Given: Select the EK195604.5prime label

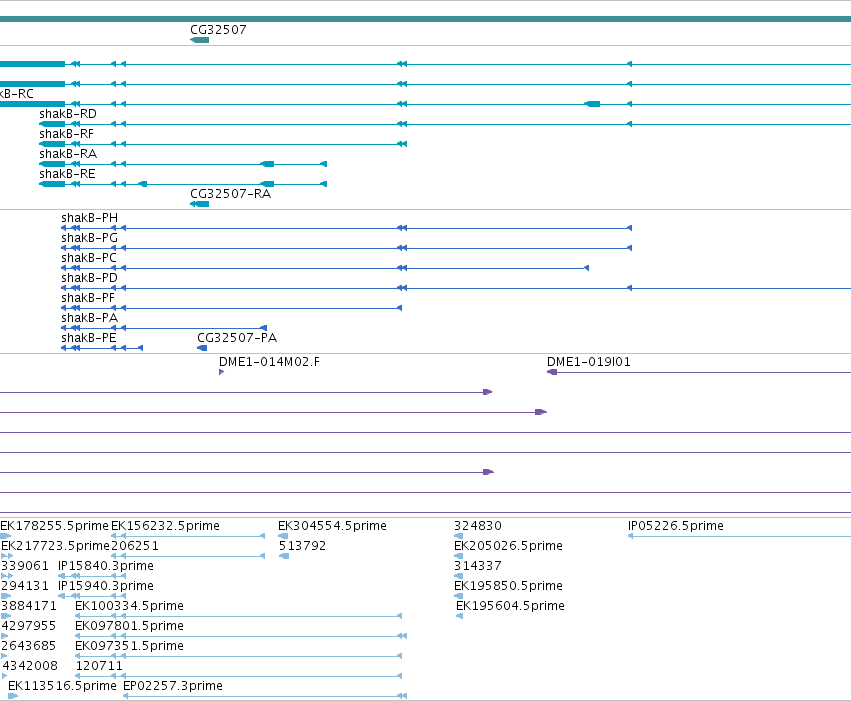Looking at the screenshot, I should pyautogui.click(x=510, y=606).
